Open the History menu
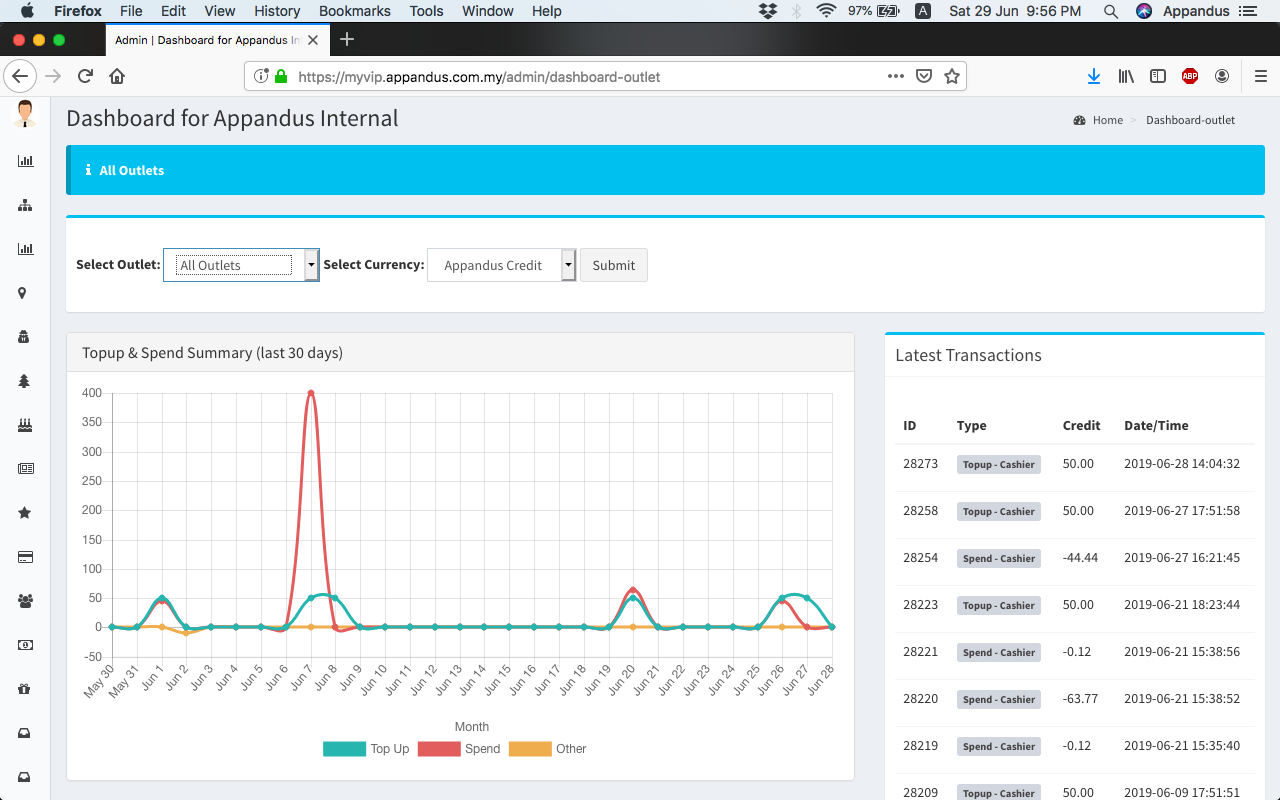Image resolution: width=1280 pixels, height=800 pixels. coord(277,11)
